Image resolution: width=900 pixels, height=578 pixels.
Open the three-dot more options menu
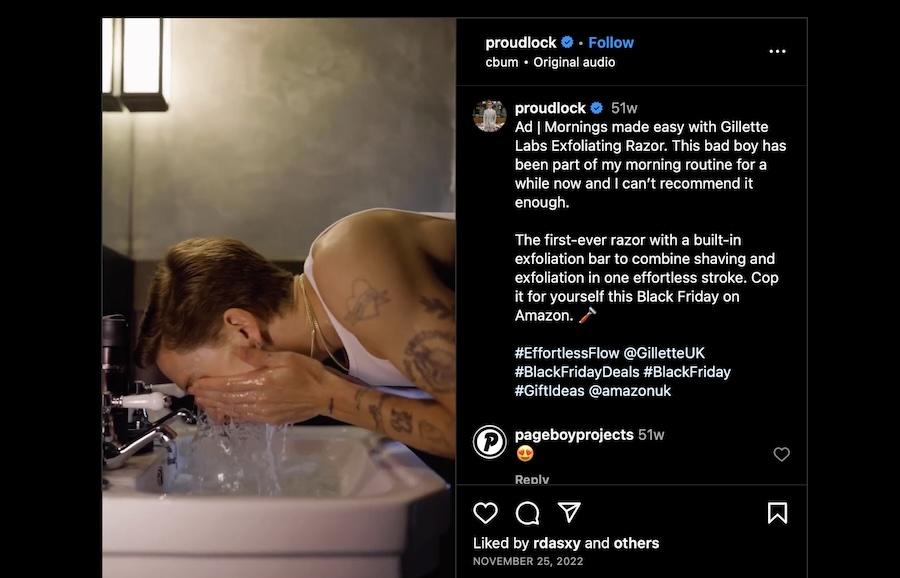click(x=777, y=51)
